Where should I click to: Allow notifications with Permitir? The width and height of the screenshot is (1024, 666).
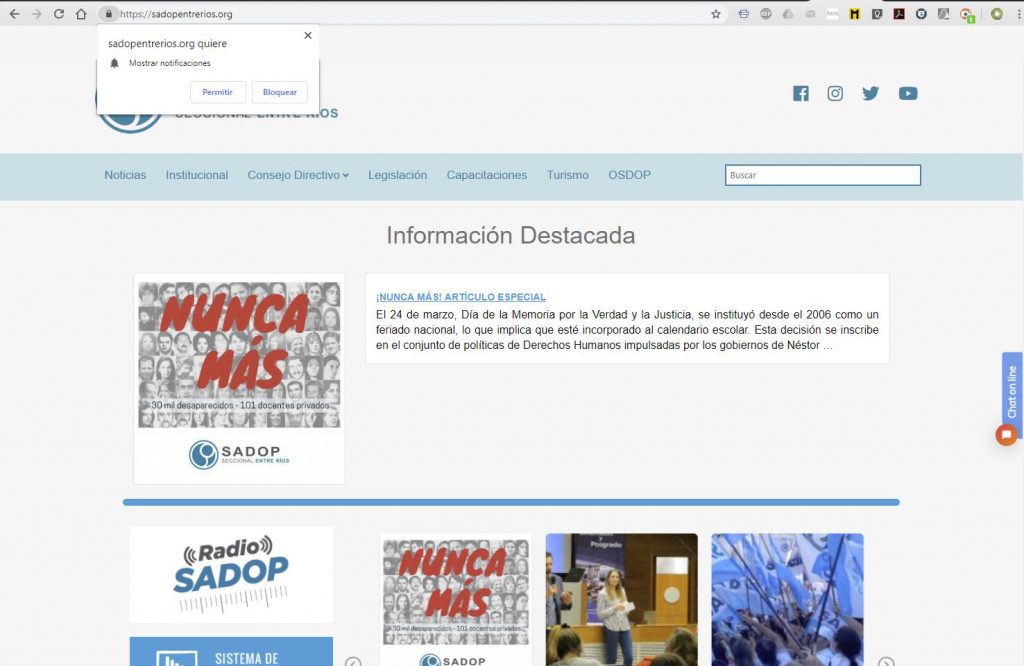(217, 92)
